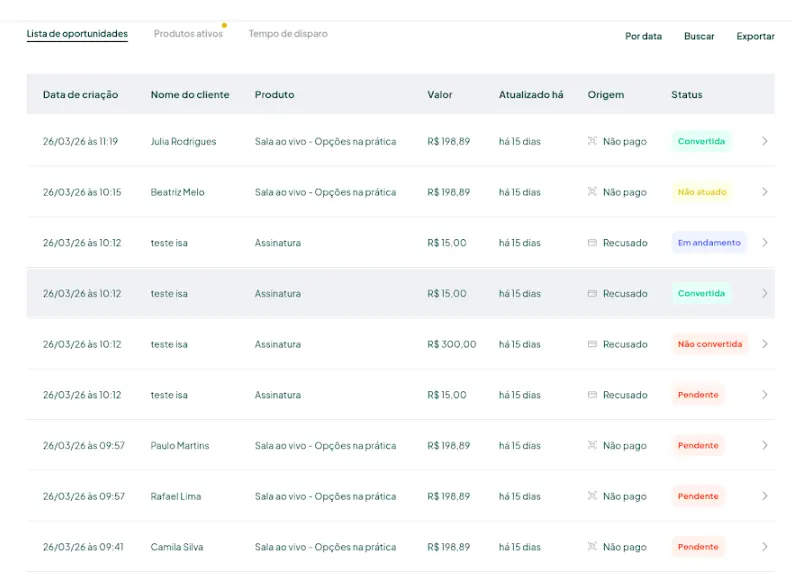Click the Pendente badge in Rafael Lima row
The height and width of the screenshot is (579, 793).
(x=698, y=496)
